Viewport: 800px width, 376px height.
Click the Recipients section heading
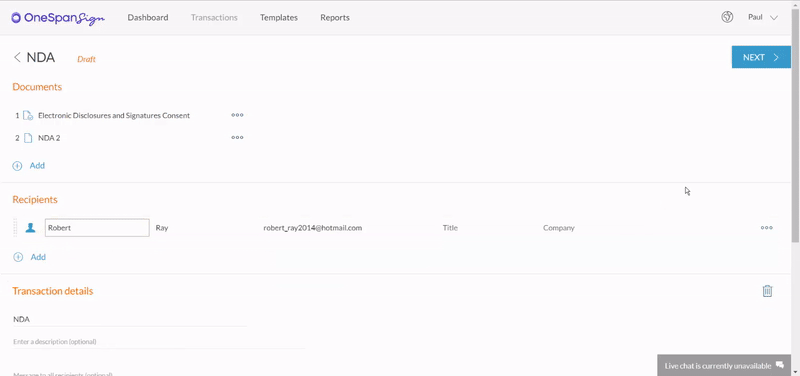pos(35,199)
